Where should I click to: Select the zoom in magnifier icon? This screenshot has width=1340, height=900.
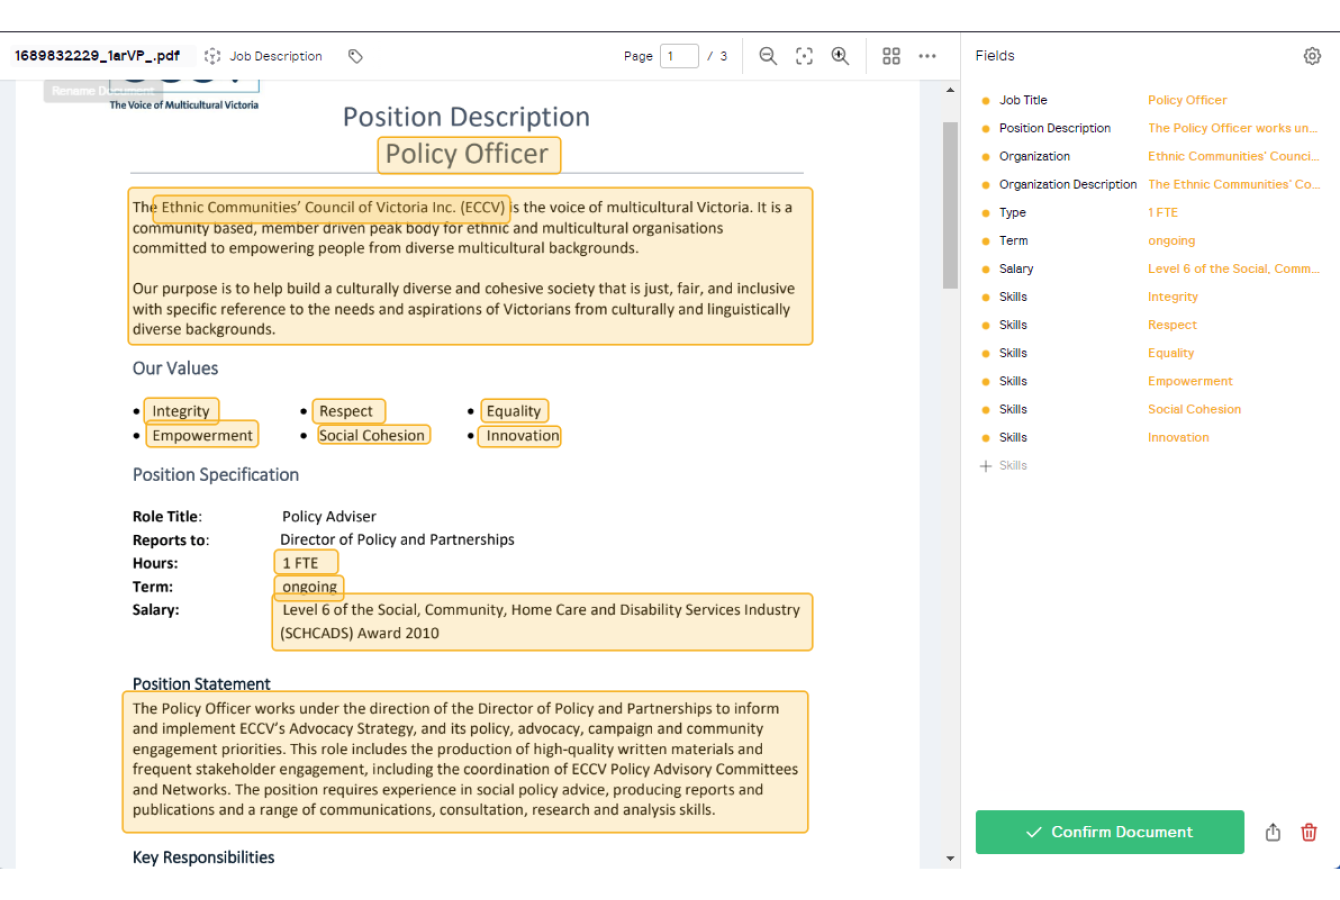click(840, 56)
